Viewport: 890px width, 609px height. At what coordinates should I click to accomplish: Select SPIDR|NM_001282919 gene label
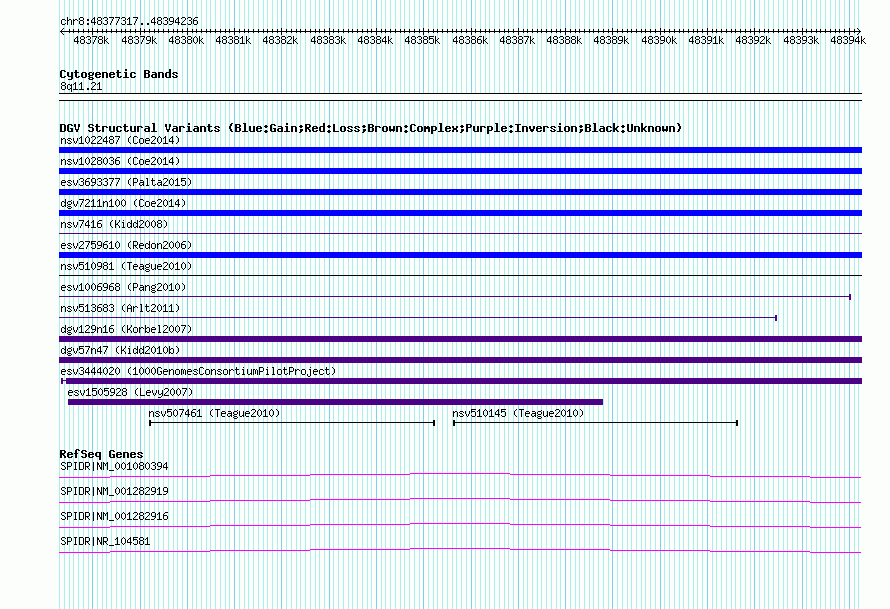tap(114, 491)
